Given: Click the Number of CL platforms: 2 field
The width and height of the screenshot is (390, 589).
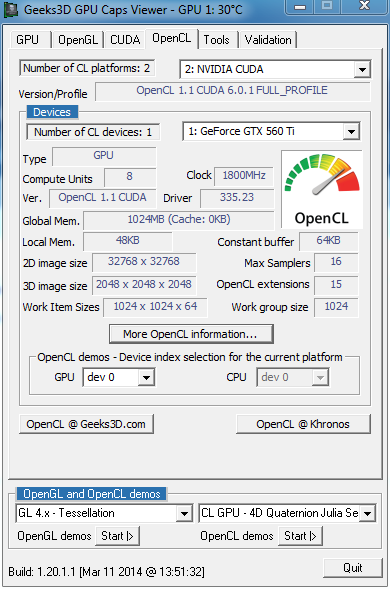Looking at the screenshot, I should pyautogui.click(x=87, y=68).
